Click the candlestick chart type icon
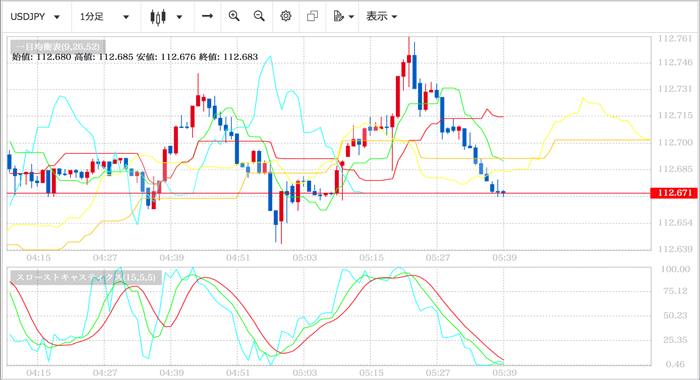Viewport: 700px width, 380px height. click(158, 17)
